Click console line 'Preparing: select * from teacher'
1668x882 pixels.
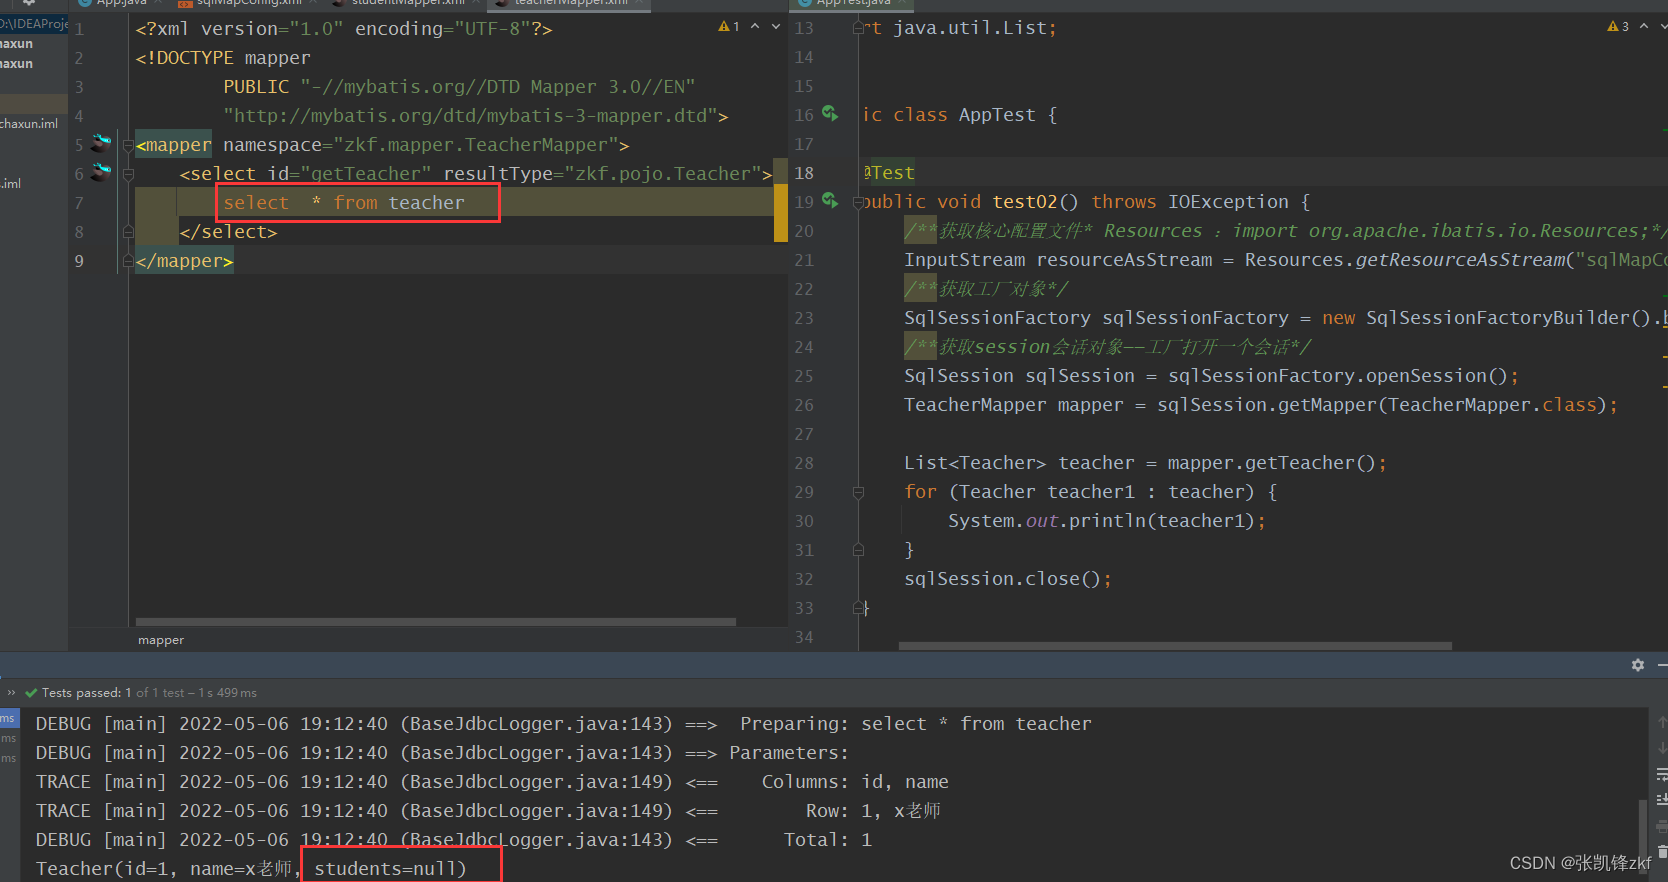pyautogui.click(x=916, y=724)
